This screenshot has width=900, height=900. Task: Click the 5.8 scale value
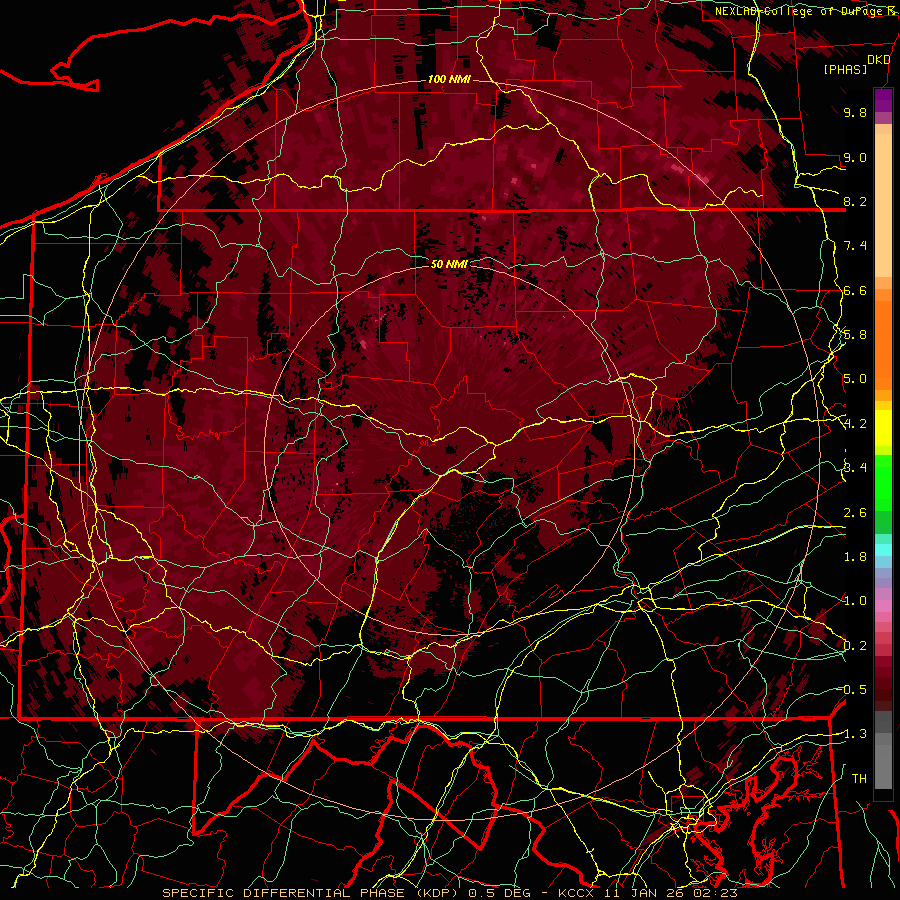point(855,335)
